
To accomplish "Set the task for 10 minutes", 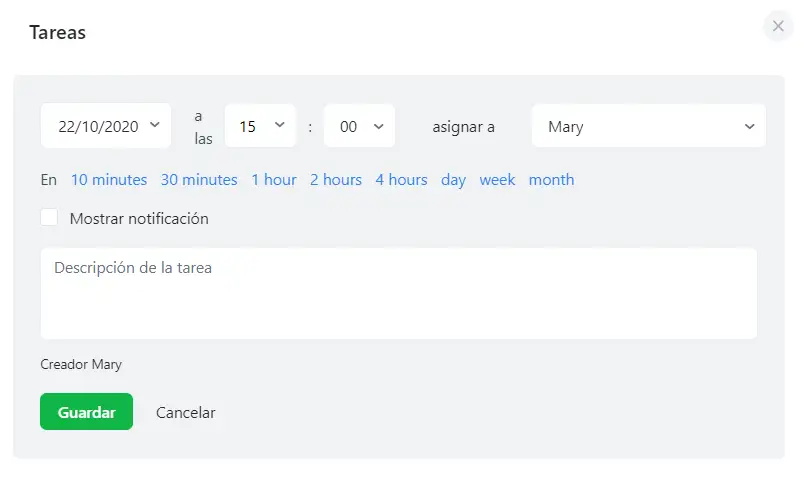I will (x=109, y=180).
